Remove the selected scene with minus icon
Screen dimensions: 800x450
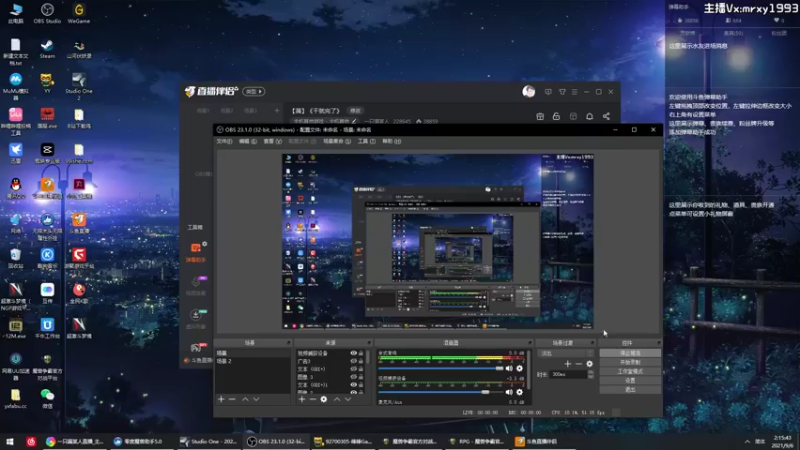232,399
